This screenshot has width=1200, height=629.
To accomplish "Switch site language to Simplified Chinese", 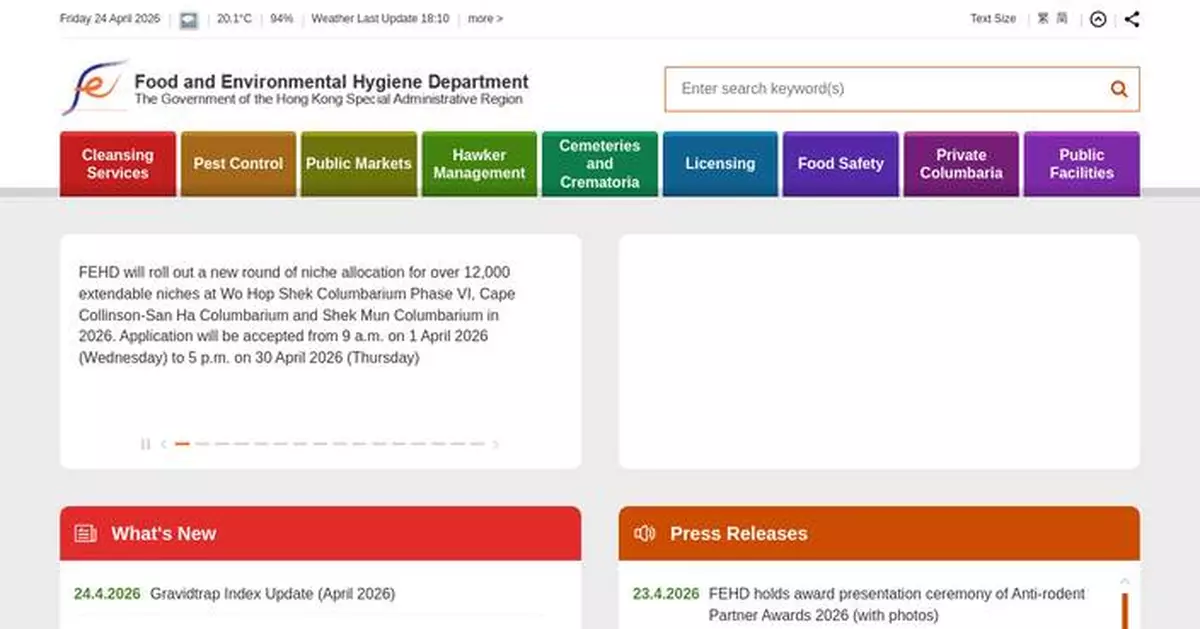I will [1061, 18].
